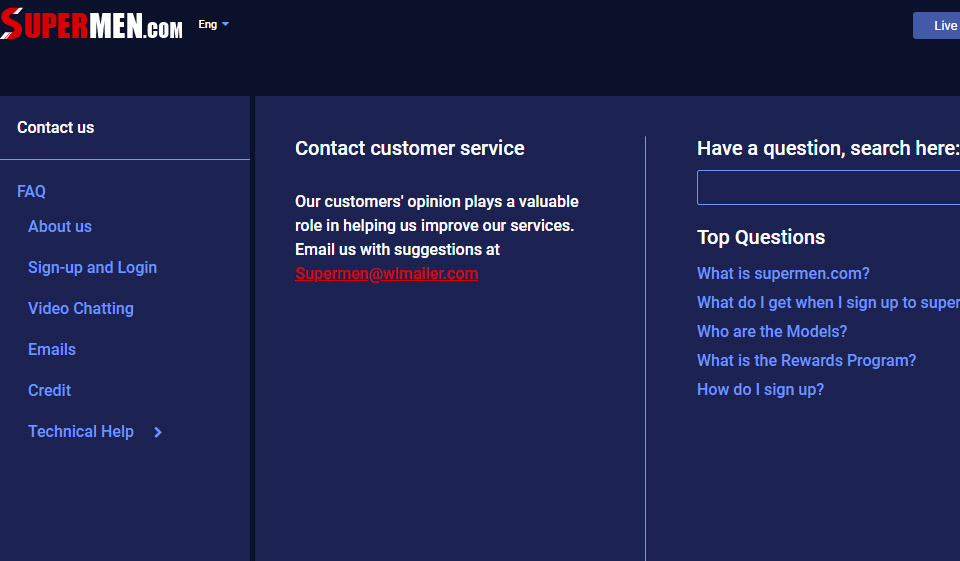Open Sign-up and Login help topic
Viewport: 960px width, 561px height.
(92, 267)
